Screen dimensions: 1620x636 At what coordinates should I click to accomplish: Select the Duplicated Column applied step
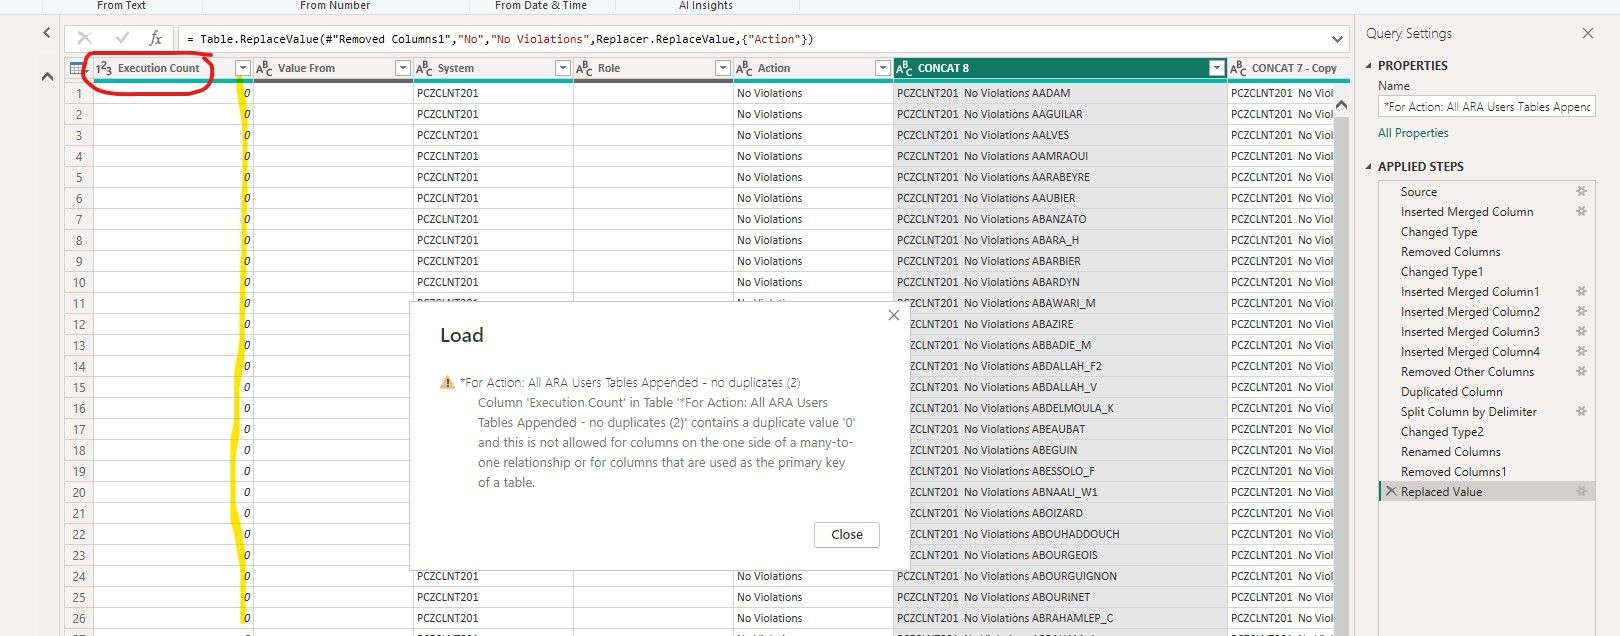coord(1451,391)
